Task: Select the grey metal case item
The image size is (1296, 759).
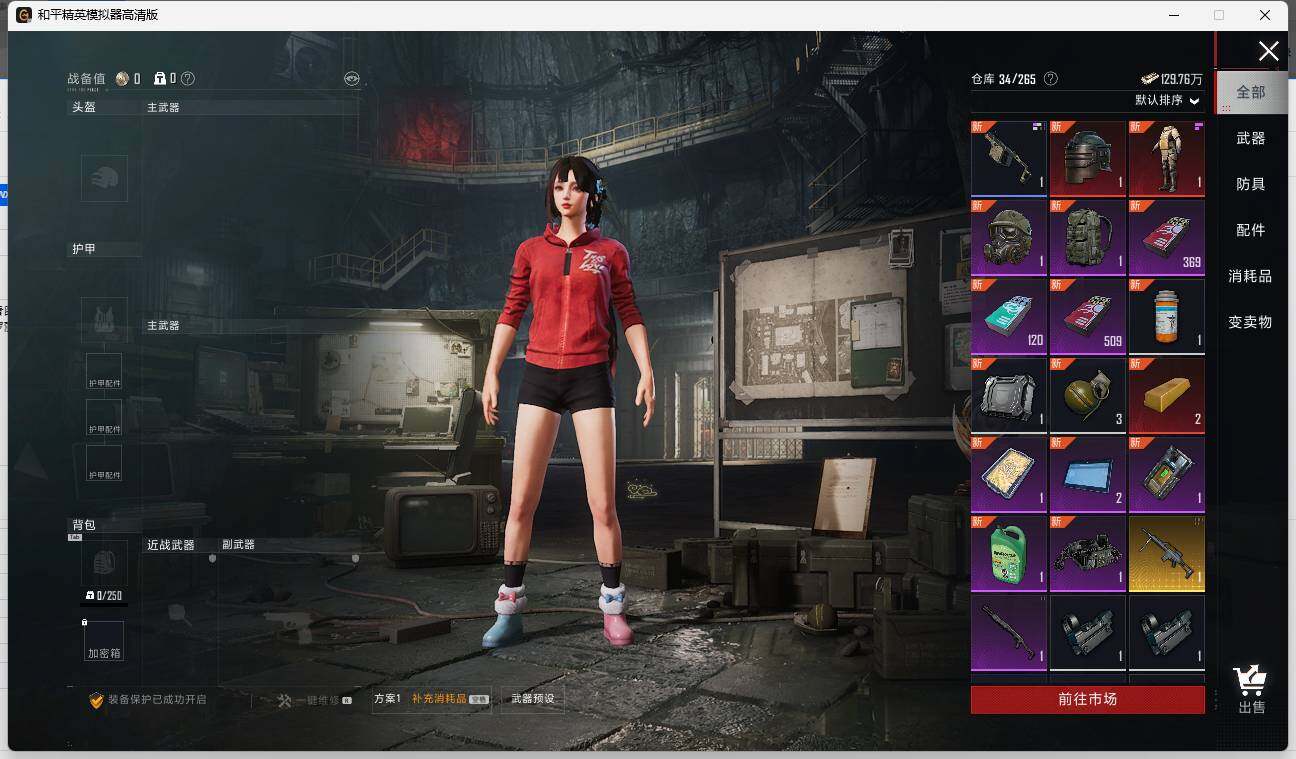Action: coord(1009,395)
